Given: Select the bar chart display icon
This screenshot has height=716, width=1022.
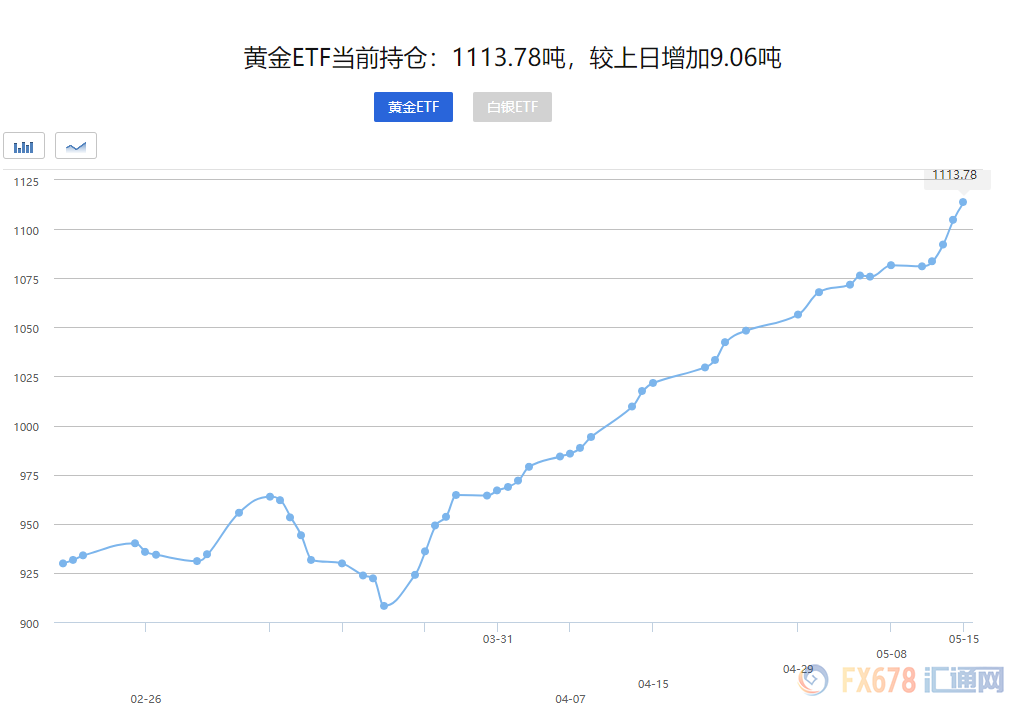Looking at the screenshot, I should point(23,145).
